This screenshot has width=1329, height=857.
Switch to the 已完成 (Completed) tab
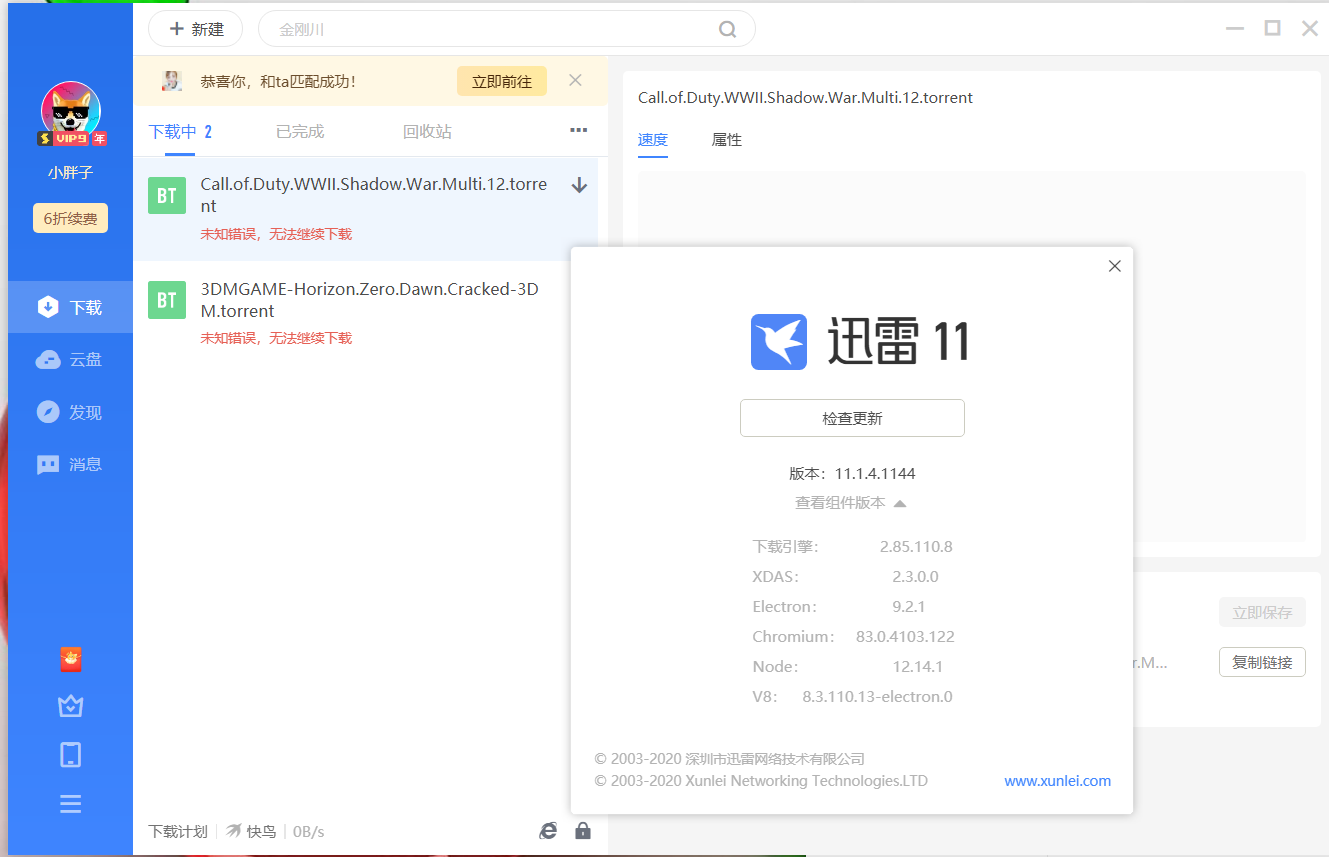[299, 131]
